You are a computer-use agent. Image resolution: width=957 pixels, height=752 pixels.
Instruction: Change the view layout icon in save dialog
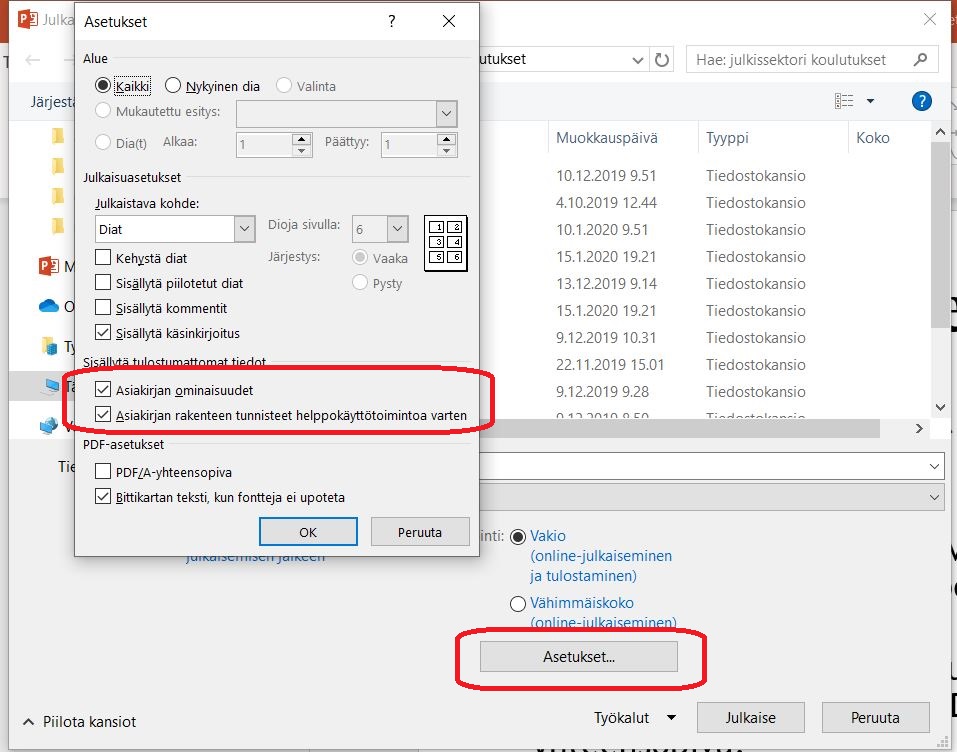pos(844,101)
